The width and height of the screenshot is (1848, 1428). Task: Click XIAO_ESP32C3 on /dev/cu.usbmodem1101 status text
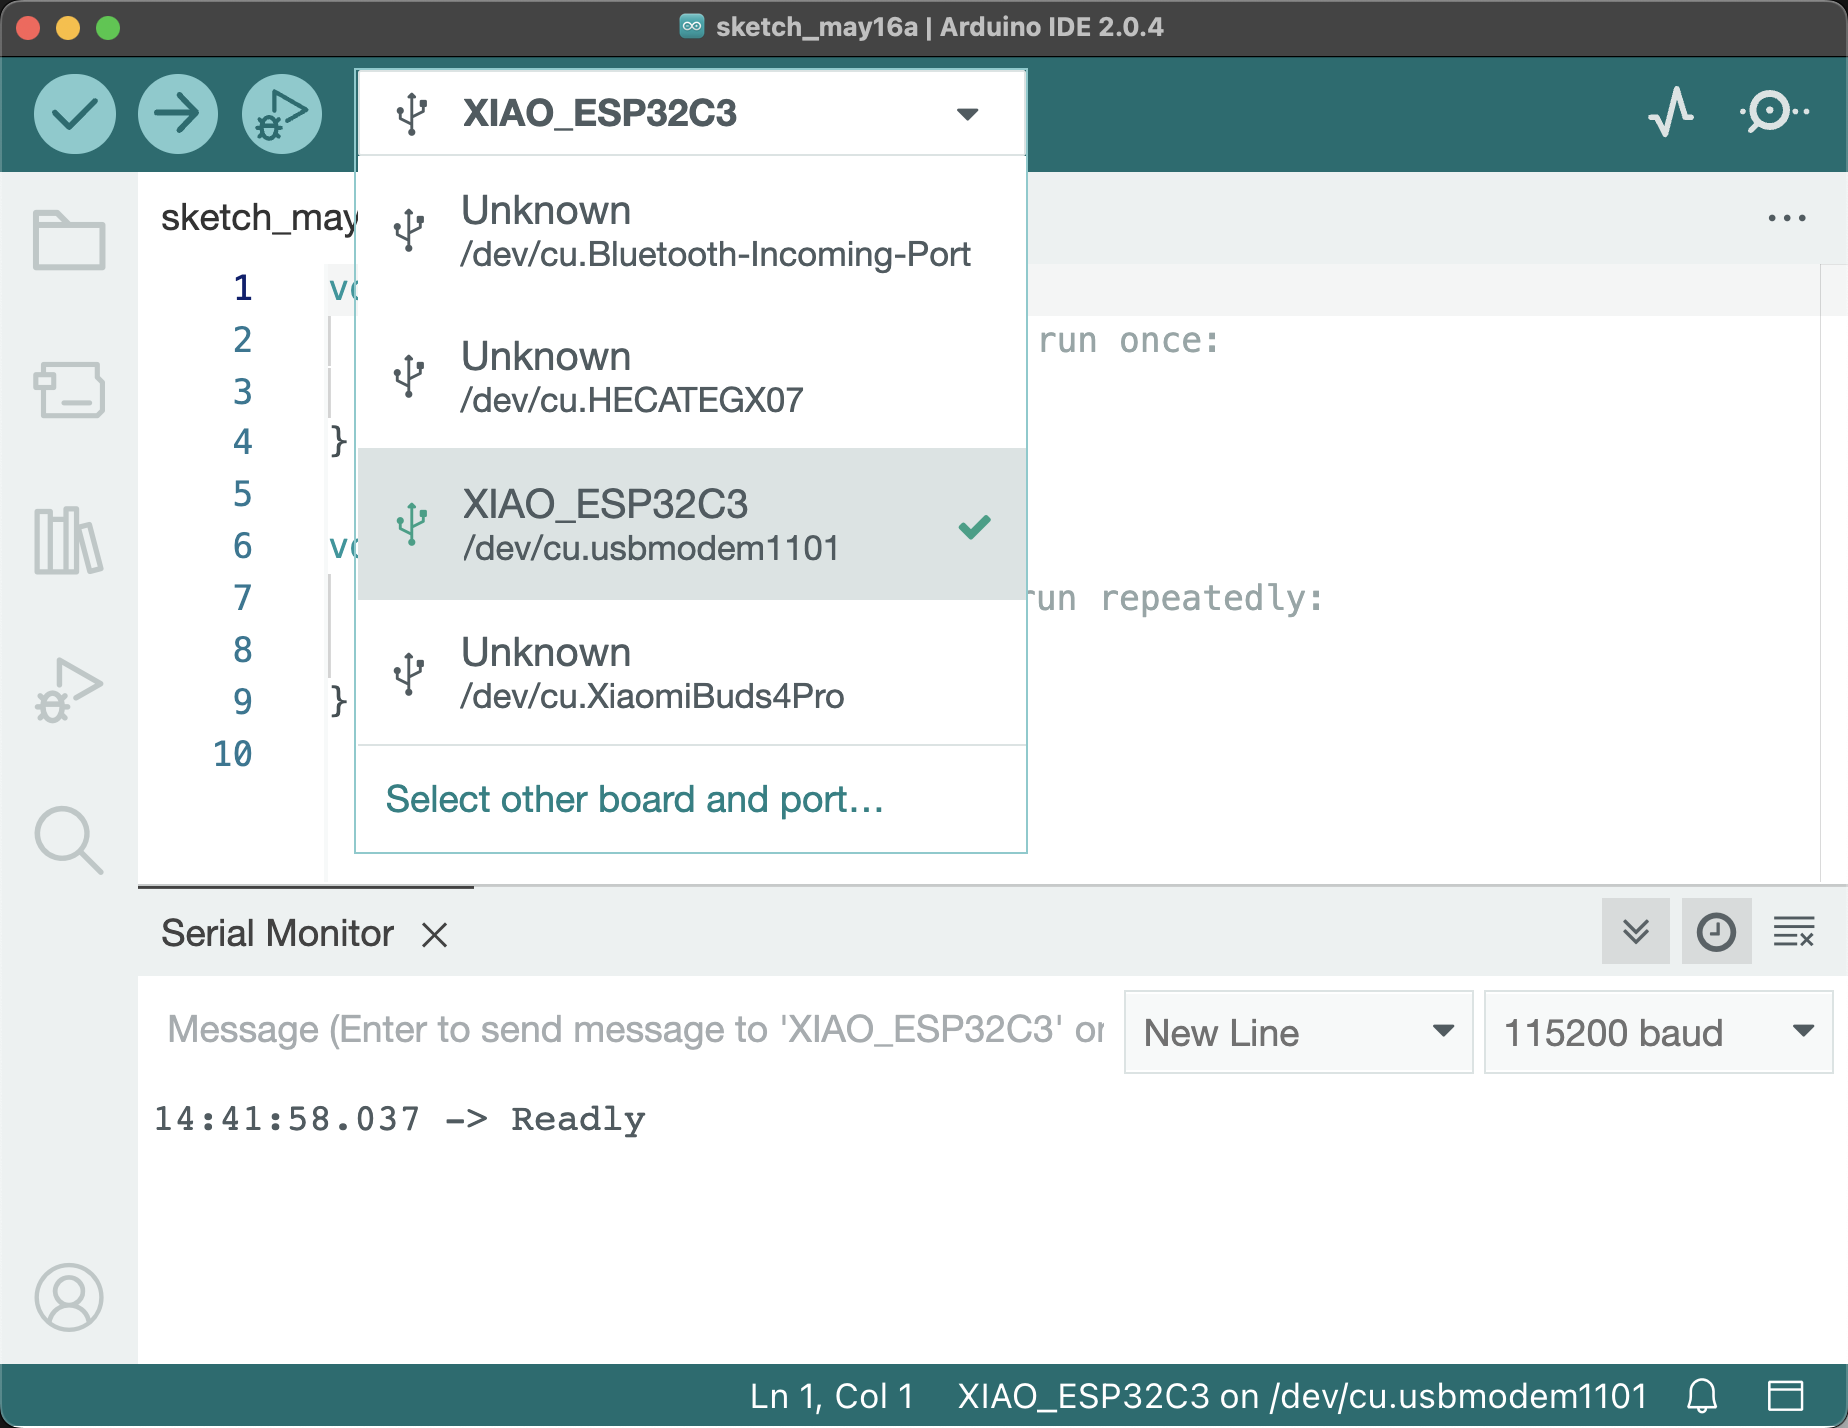pyautogui.click(x=1302, y=1396)
